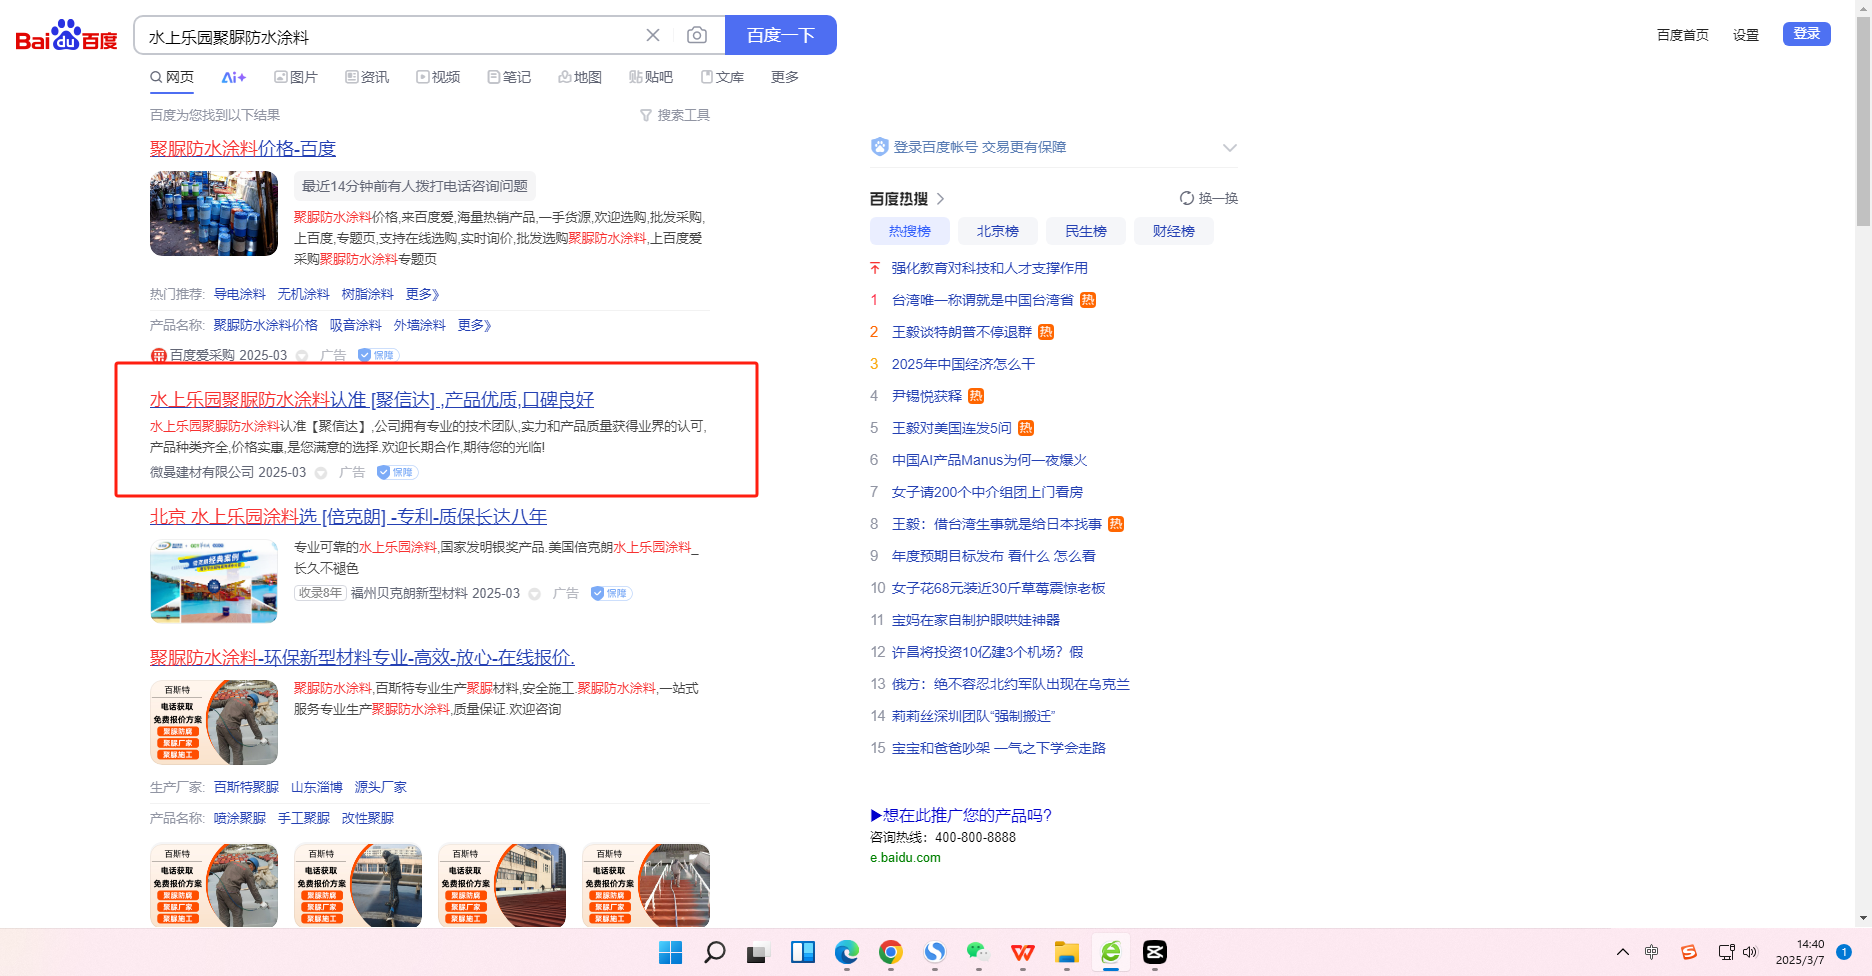Open Google Chrome from the taskbar

click(x=890, y=952)
